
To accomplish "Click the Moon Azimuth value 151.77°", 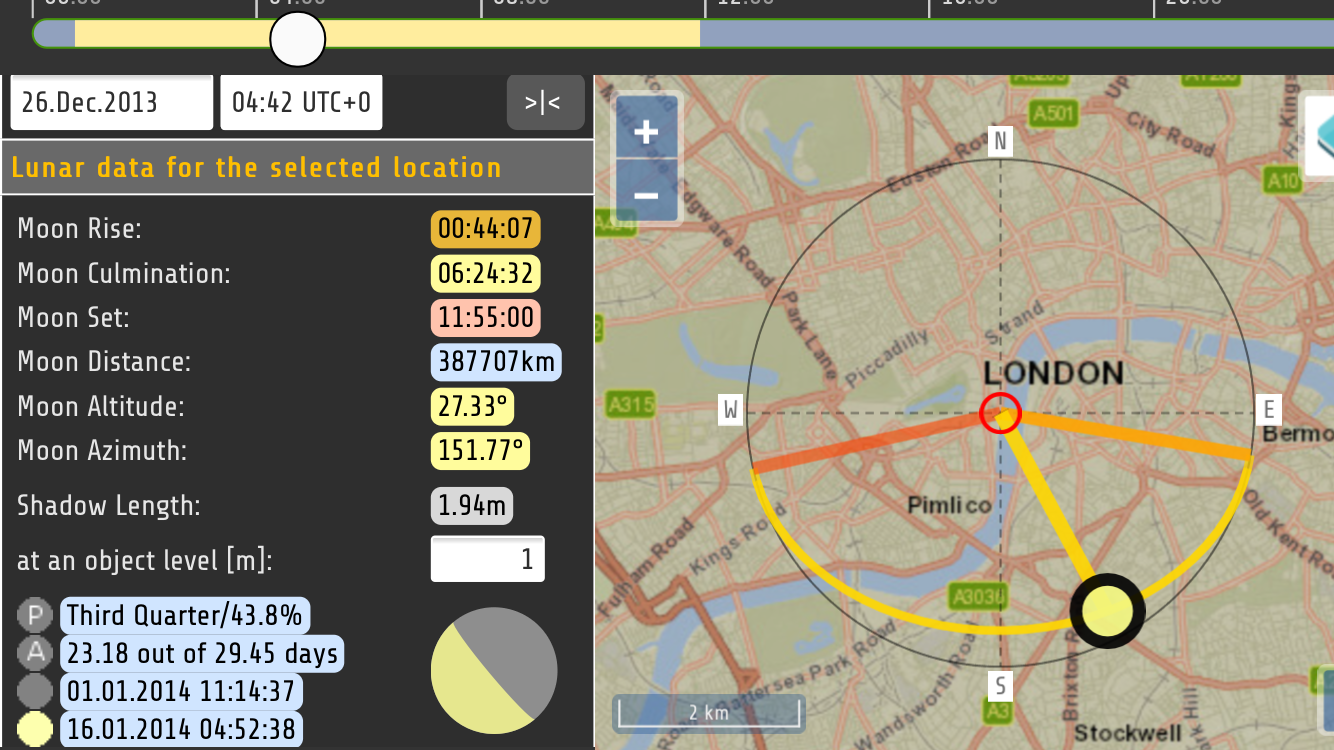I will coord(480,451).
